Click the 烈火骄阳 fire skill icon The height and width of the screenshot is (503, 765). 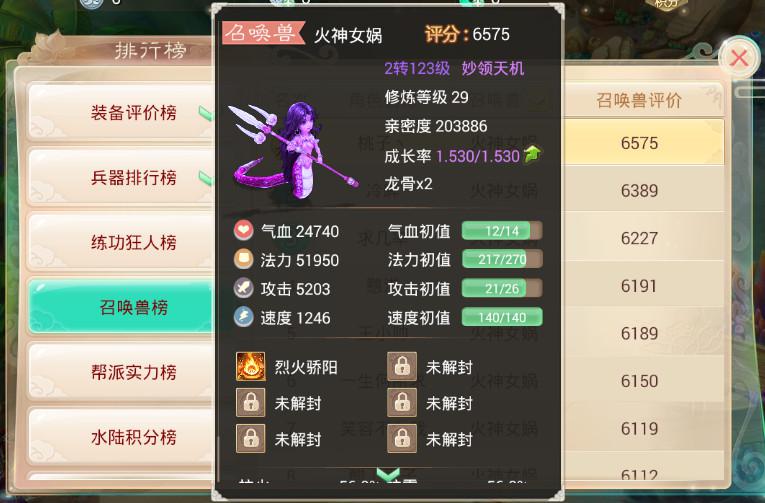tap(251, 366)
